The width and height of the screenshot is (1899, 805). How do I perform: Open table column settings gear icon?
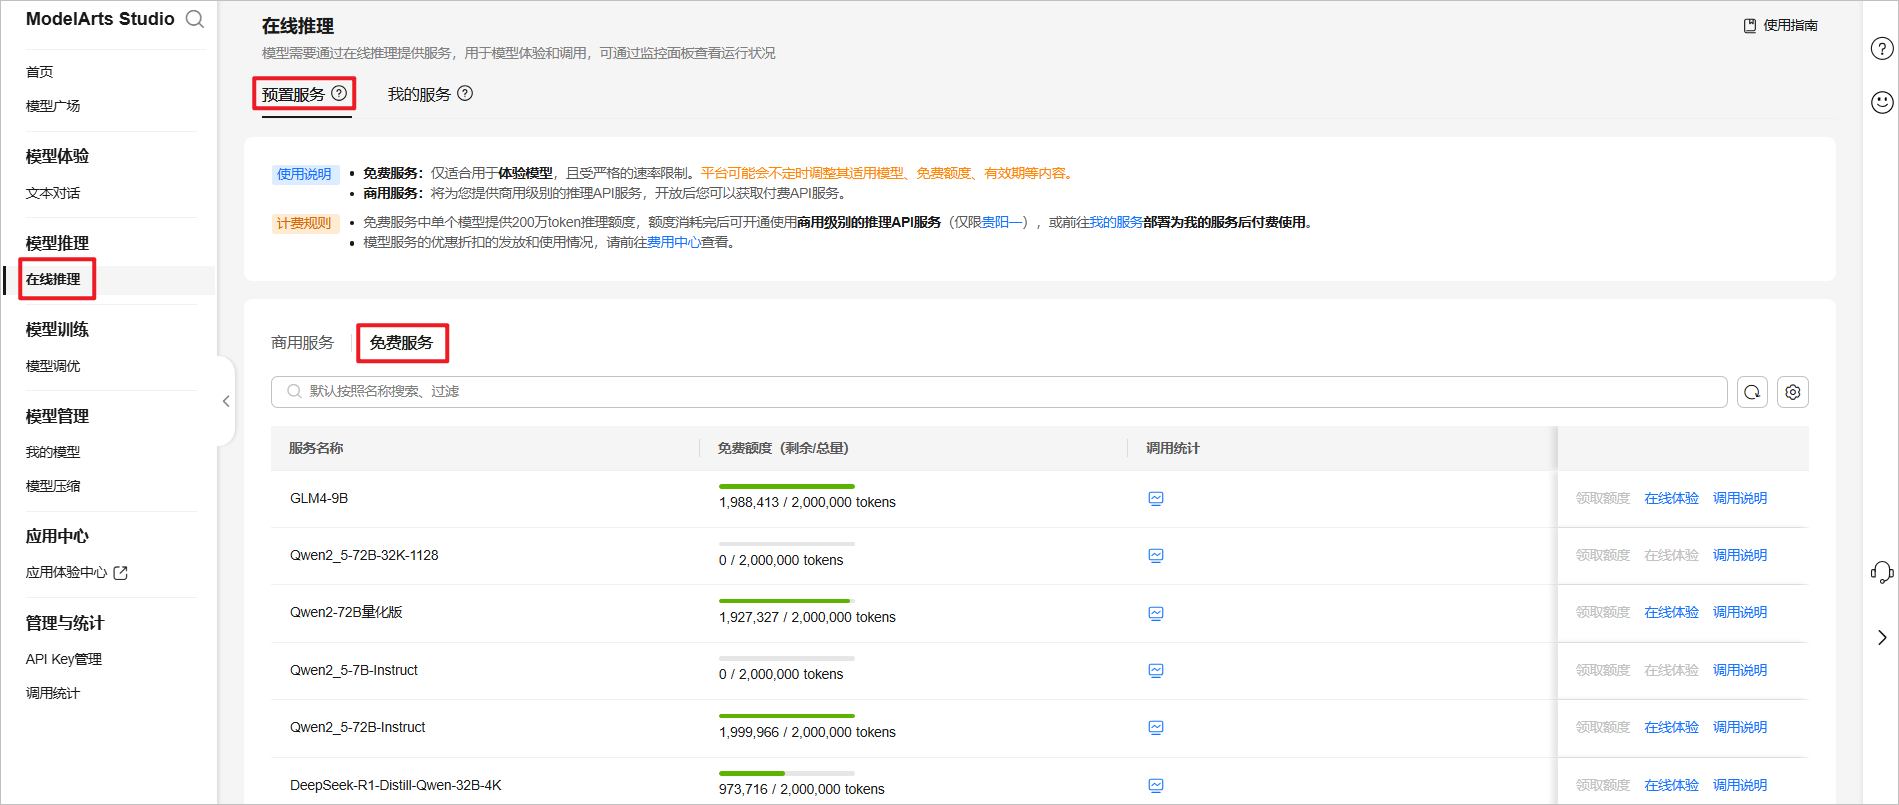click(1792, 392)
